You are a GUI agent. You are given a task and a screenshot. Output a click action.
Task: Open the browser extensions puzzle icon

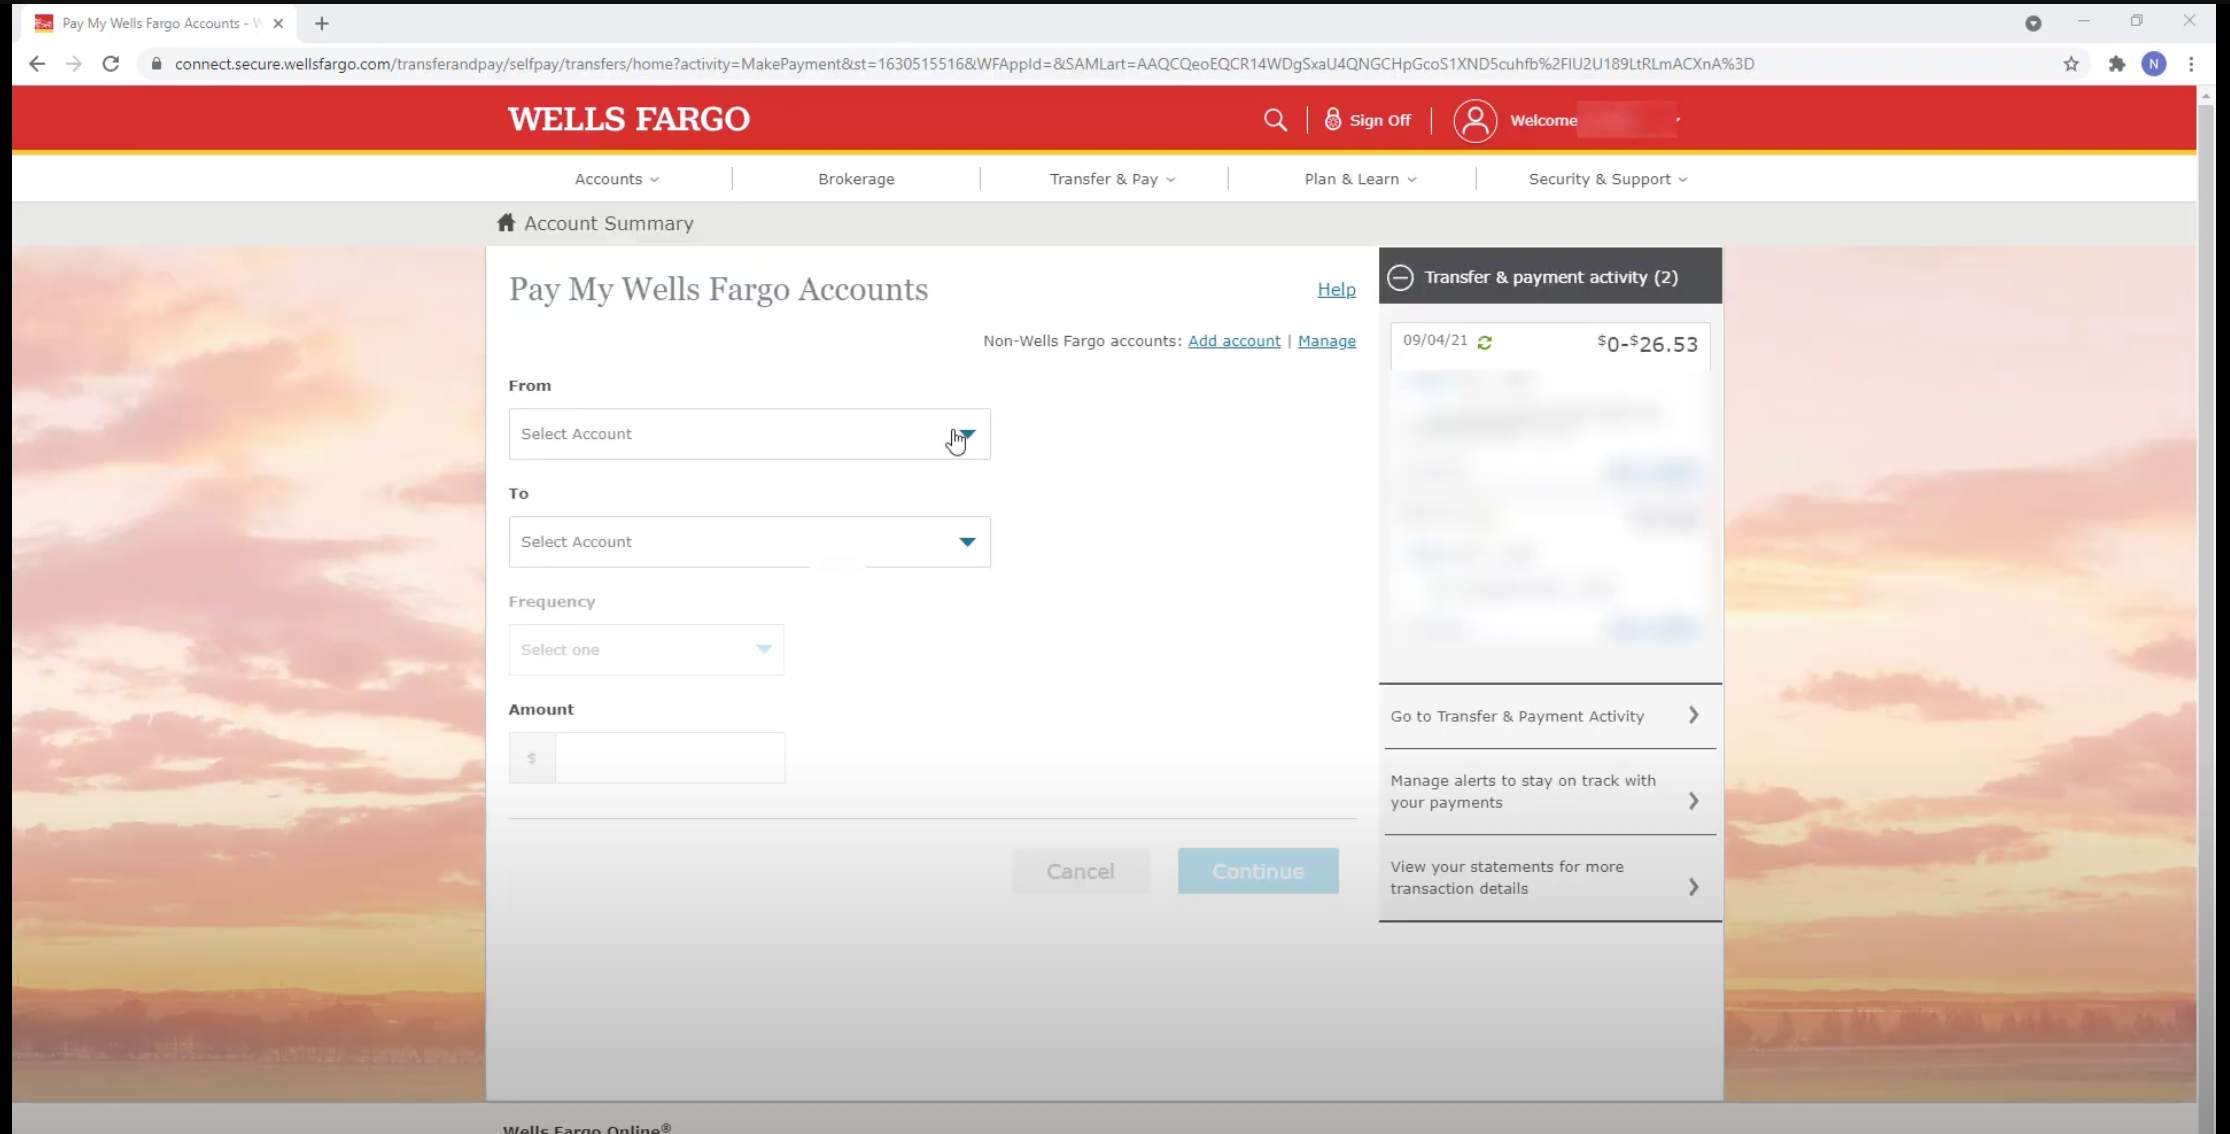(2117, 63)
